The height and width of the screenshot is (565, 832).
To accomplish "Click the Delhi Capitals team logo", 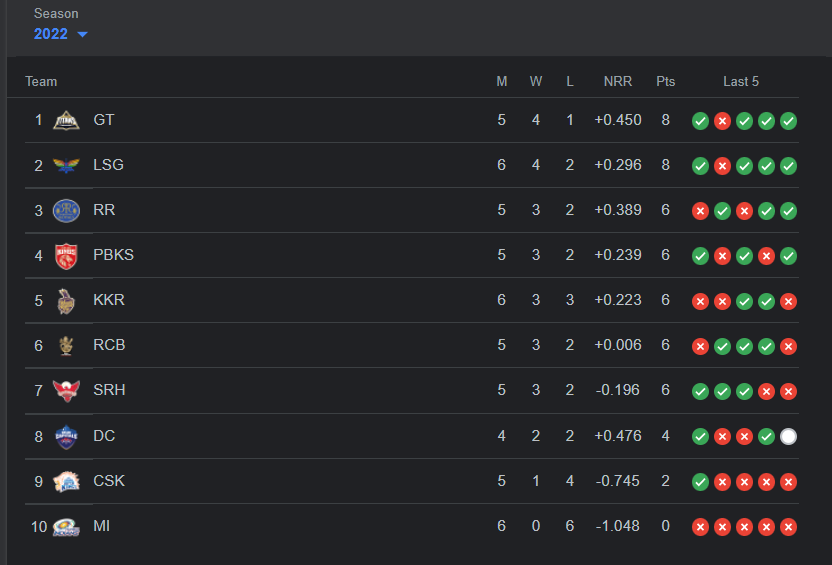I will pyautogui.click(x=65, y=436).
